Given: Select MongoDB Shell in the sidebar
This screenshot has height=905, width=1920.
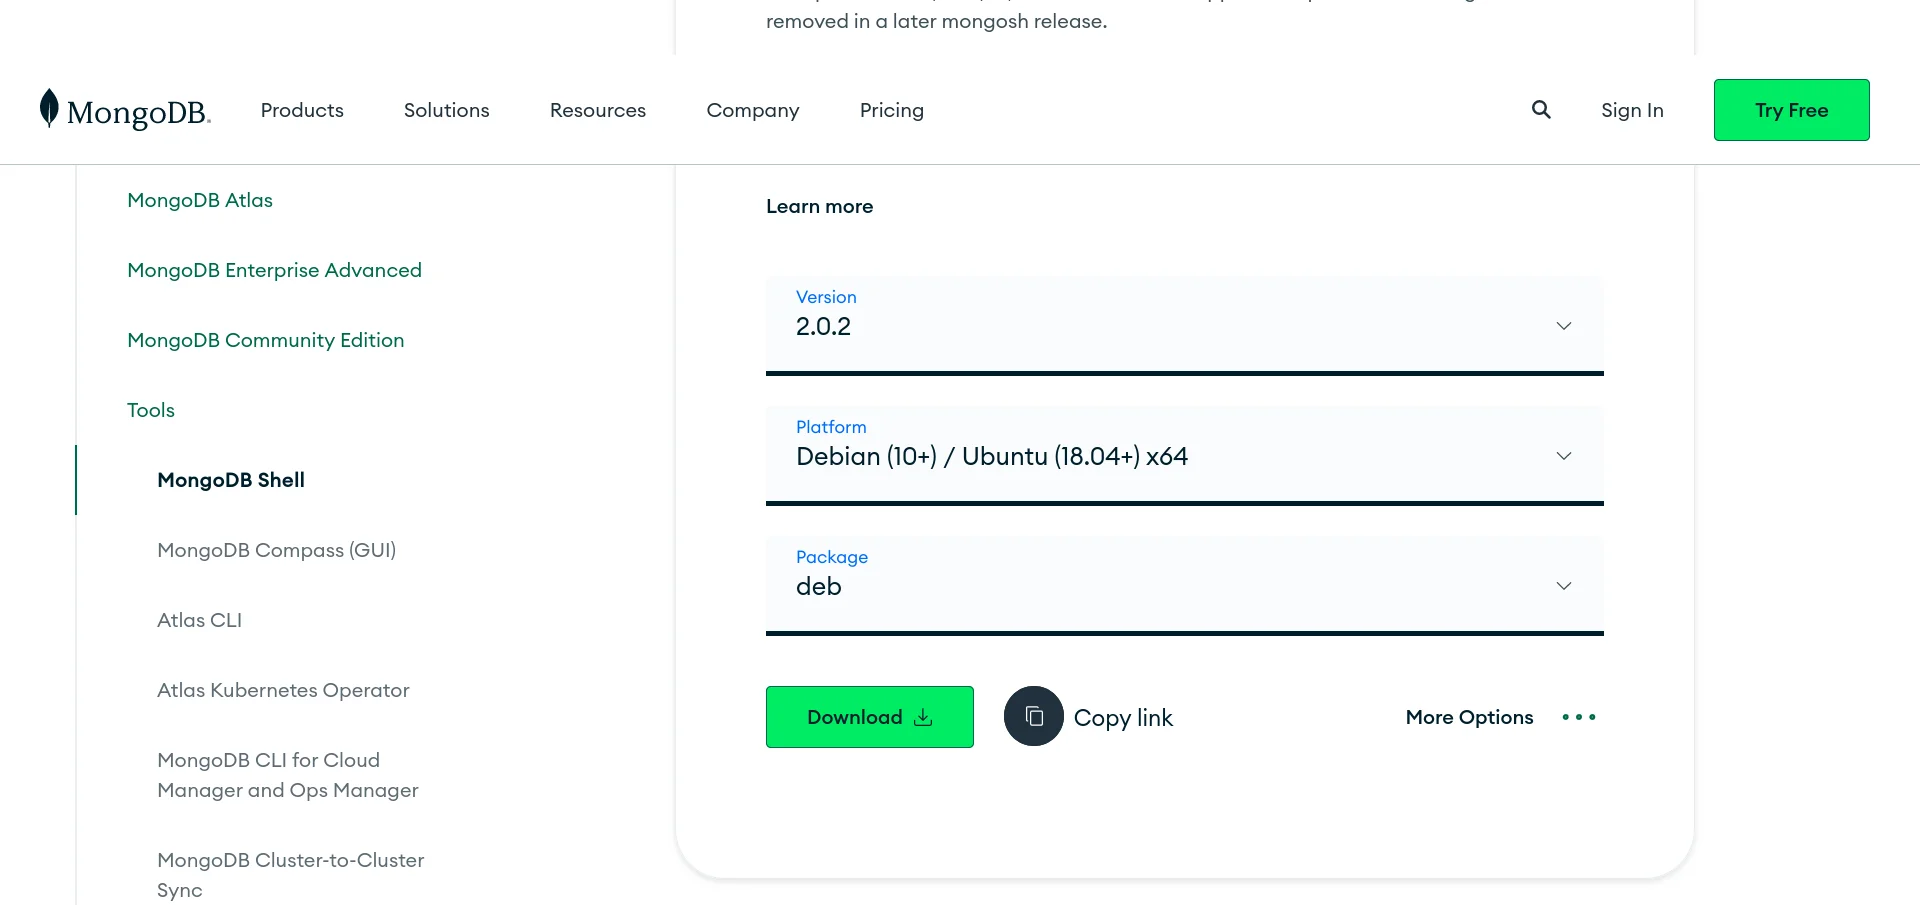Looking at the screenshot, I should click(231, 480).
